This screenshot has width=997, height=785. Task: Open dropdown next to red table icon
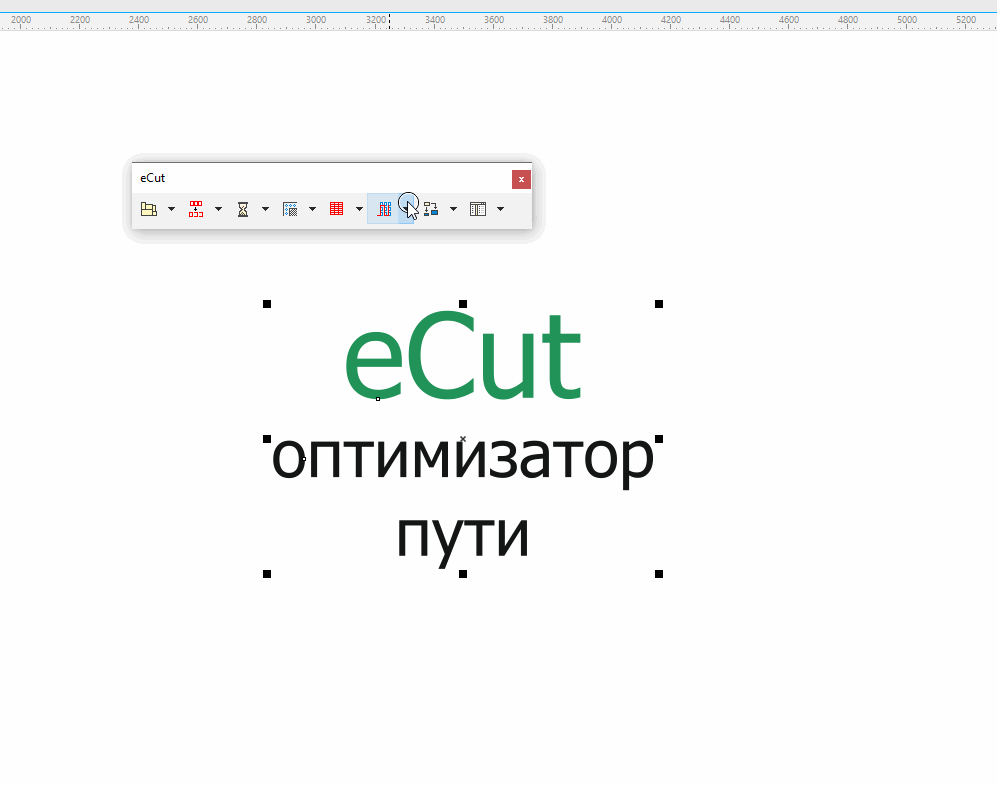359,209
